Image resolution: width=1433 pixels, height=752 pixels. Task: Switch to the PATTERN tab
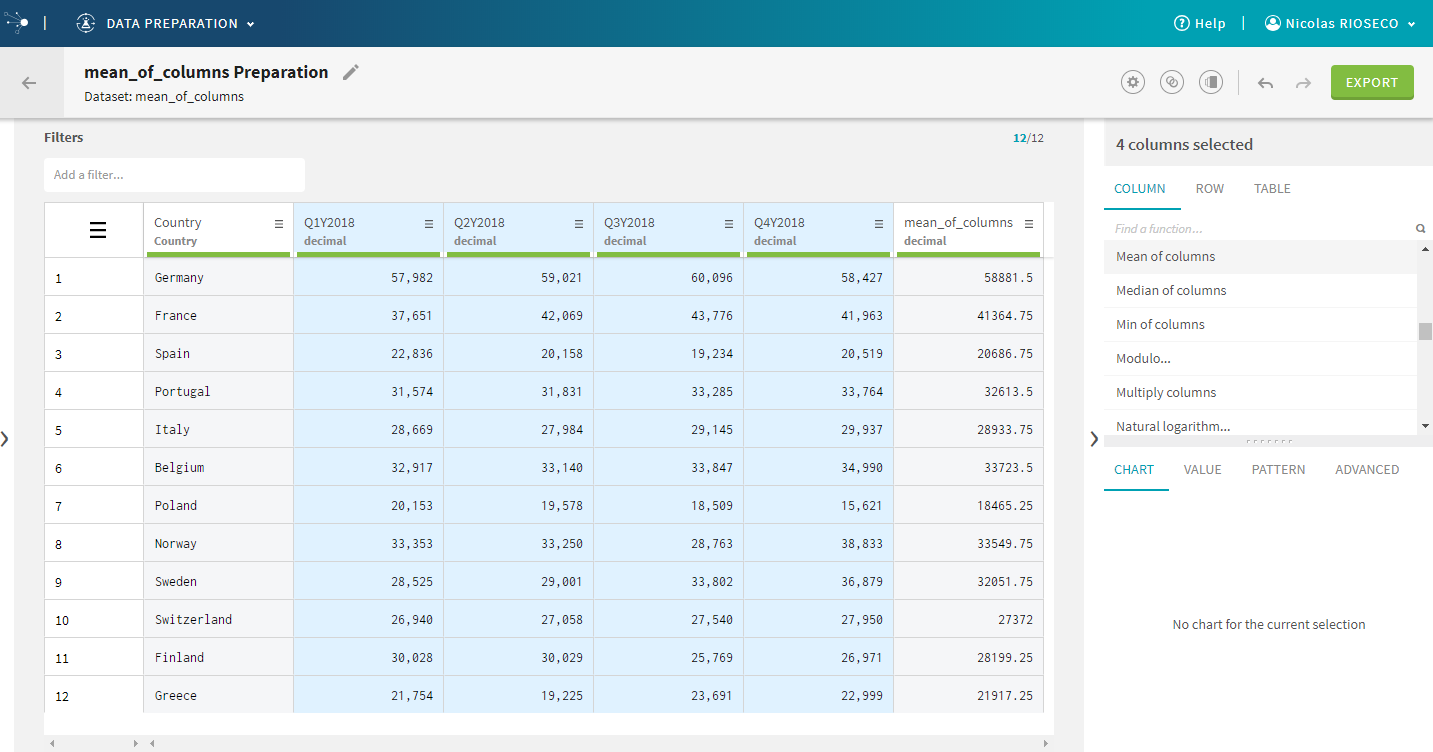point(1278,470)
